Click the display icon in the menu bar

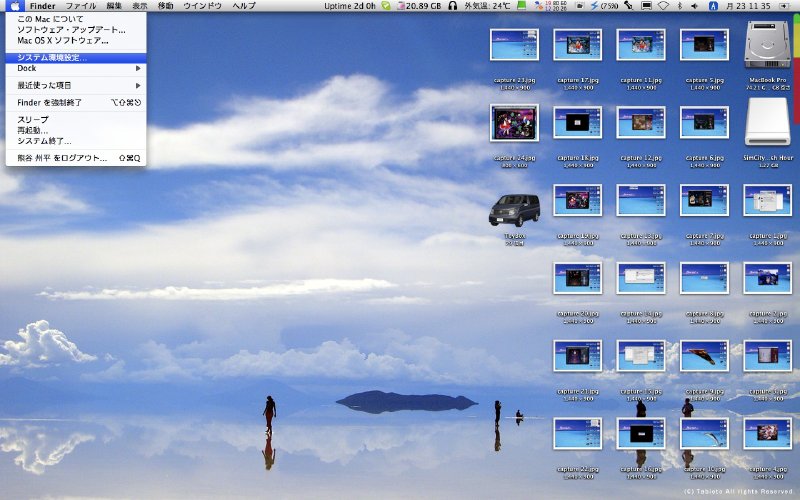(646, 6)
